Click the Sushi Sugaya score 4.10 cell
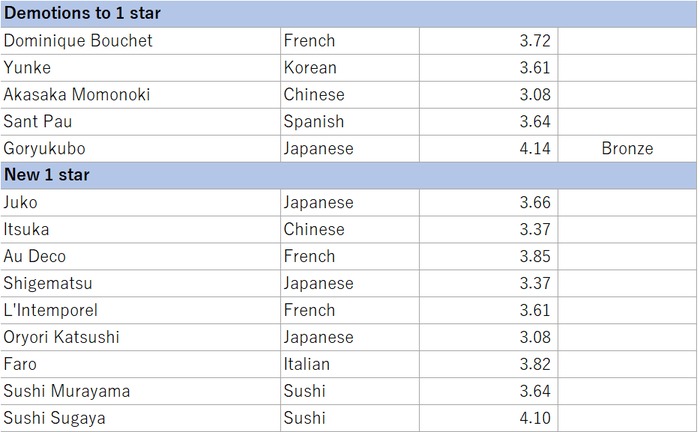 pos(488,418)
